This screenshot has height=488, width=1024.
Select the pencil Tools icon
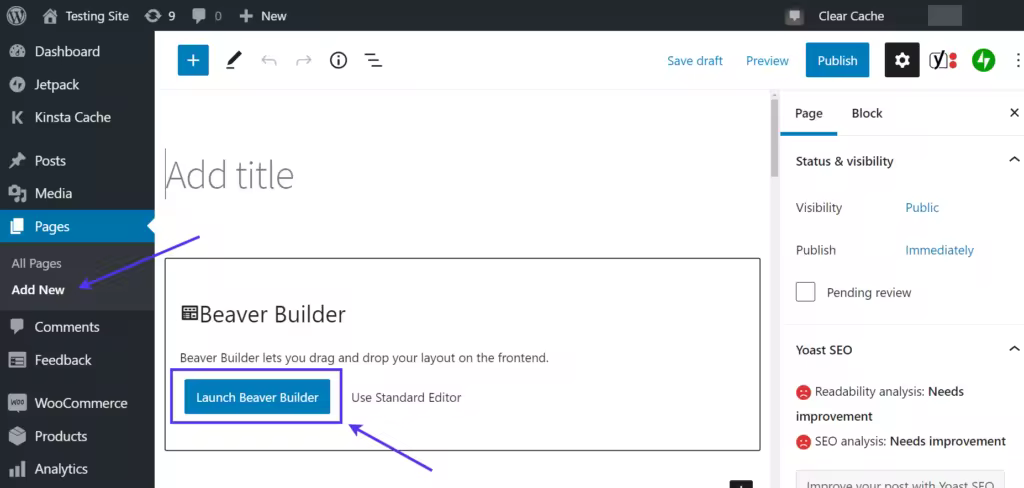coord(233,61)
